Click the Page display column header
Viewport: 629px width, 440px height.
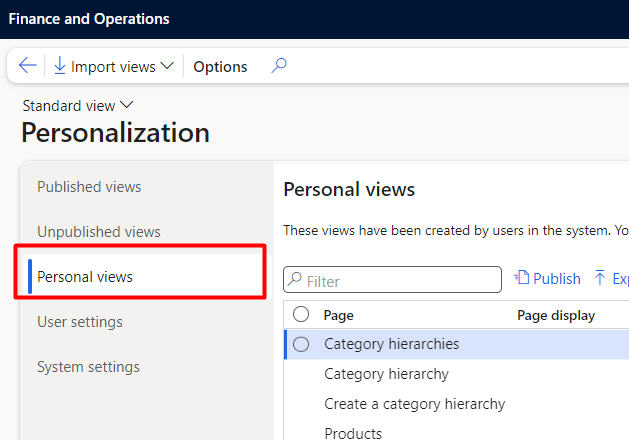[x=556, y=316]
